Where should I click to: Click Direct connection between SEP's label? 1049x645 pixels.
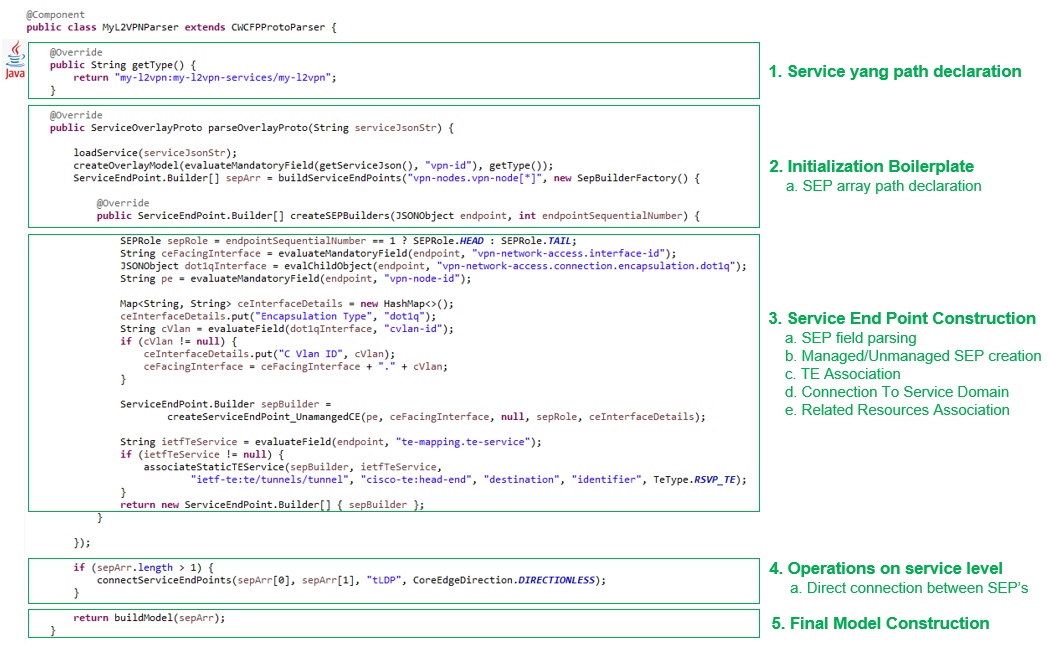tap(909, 589)
